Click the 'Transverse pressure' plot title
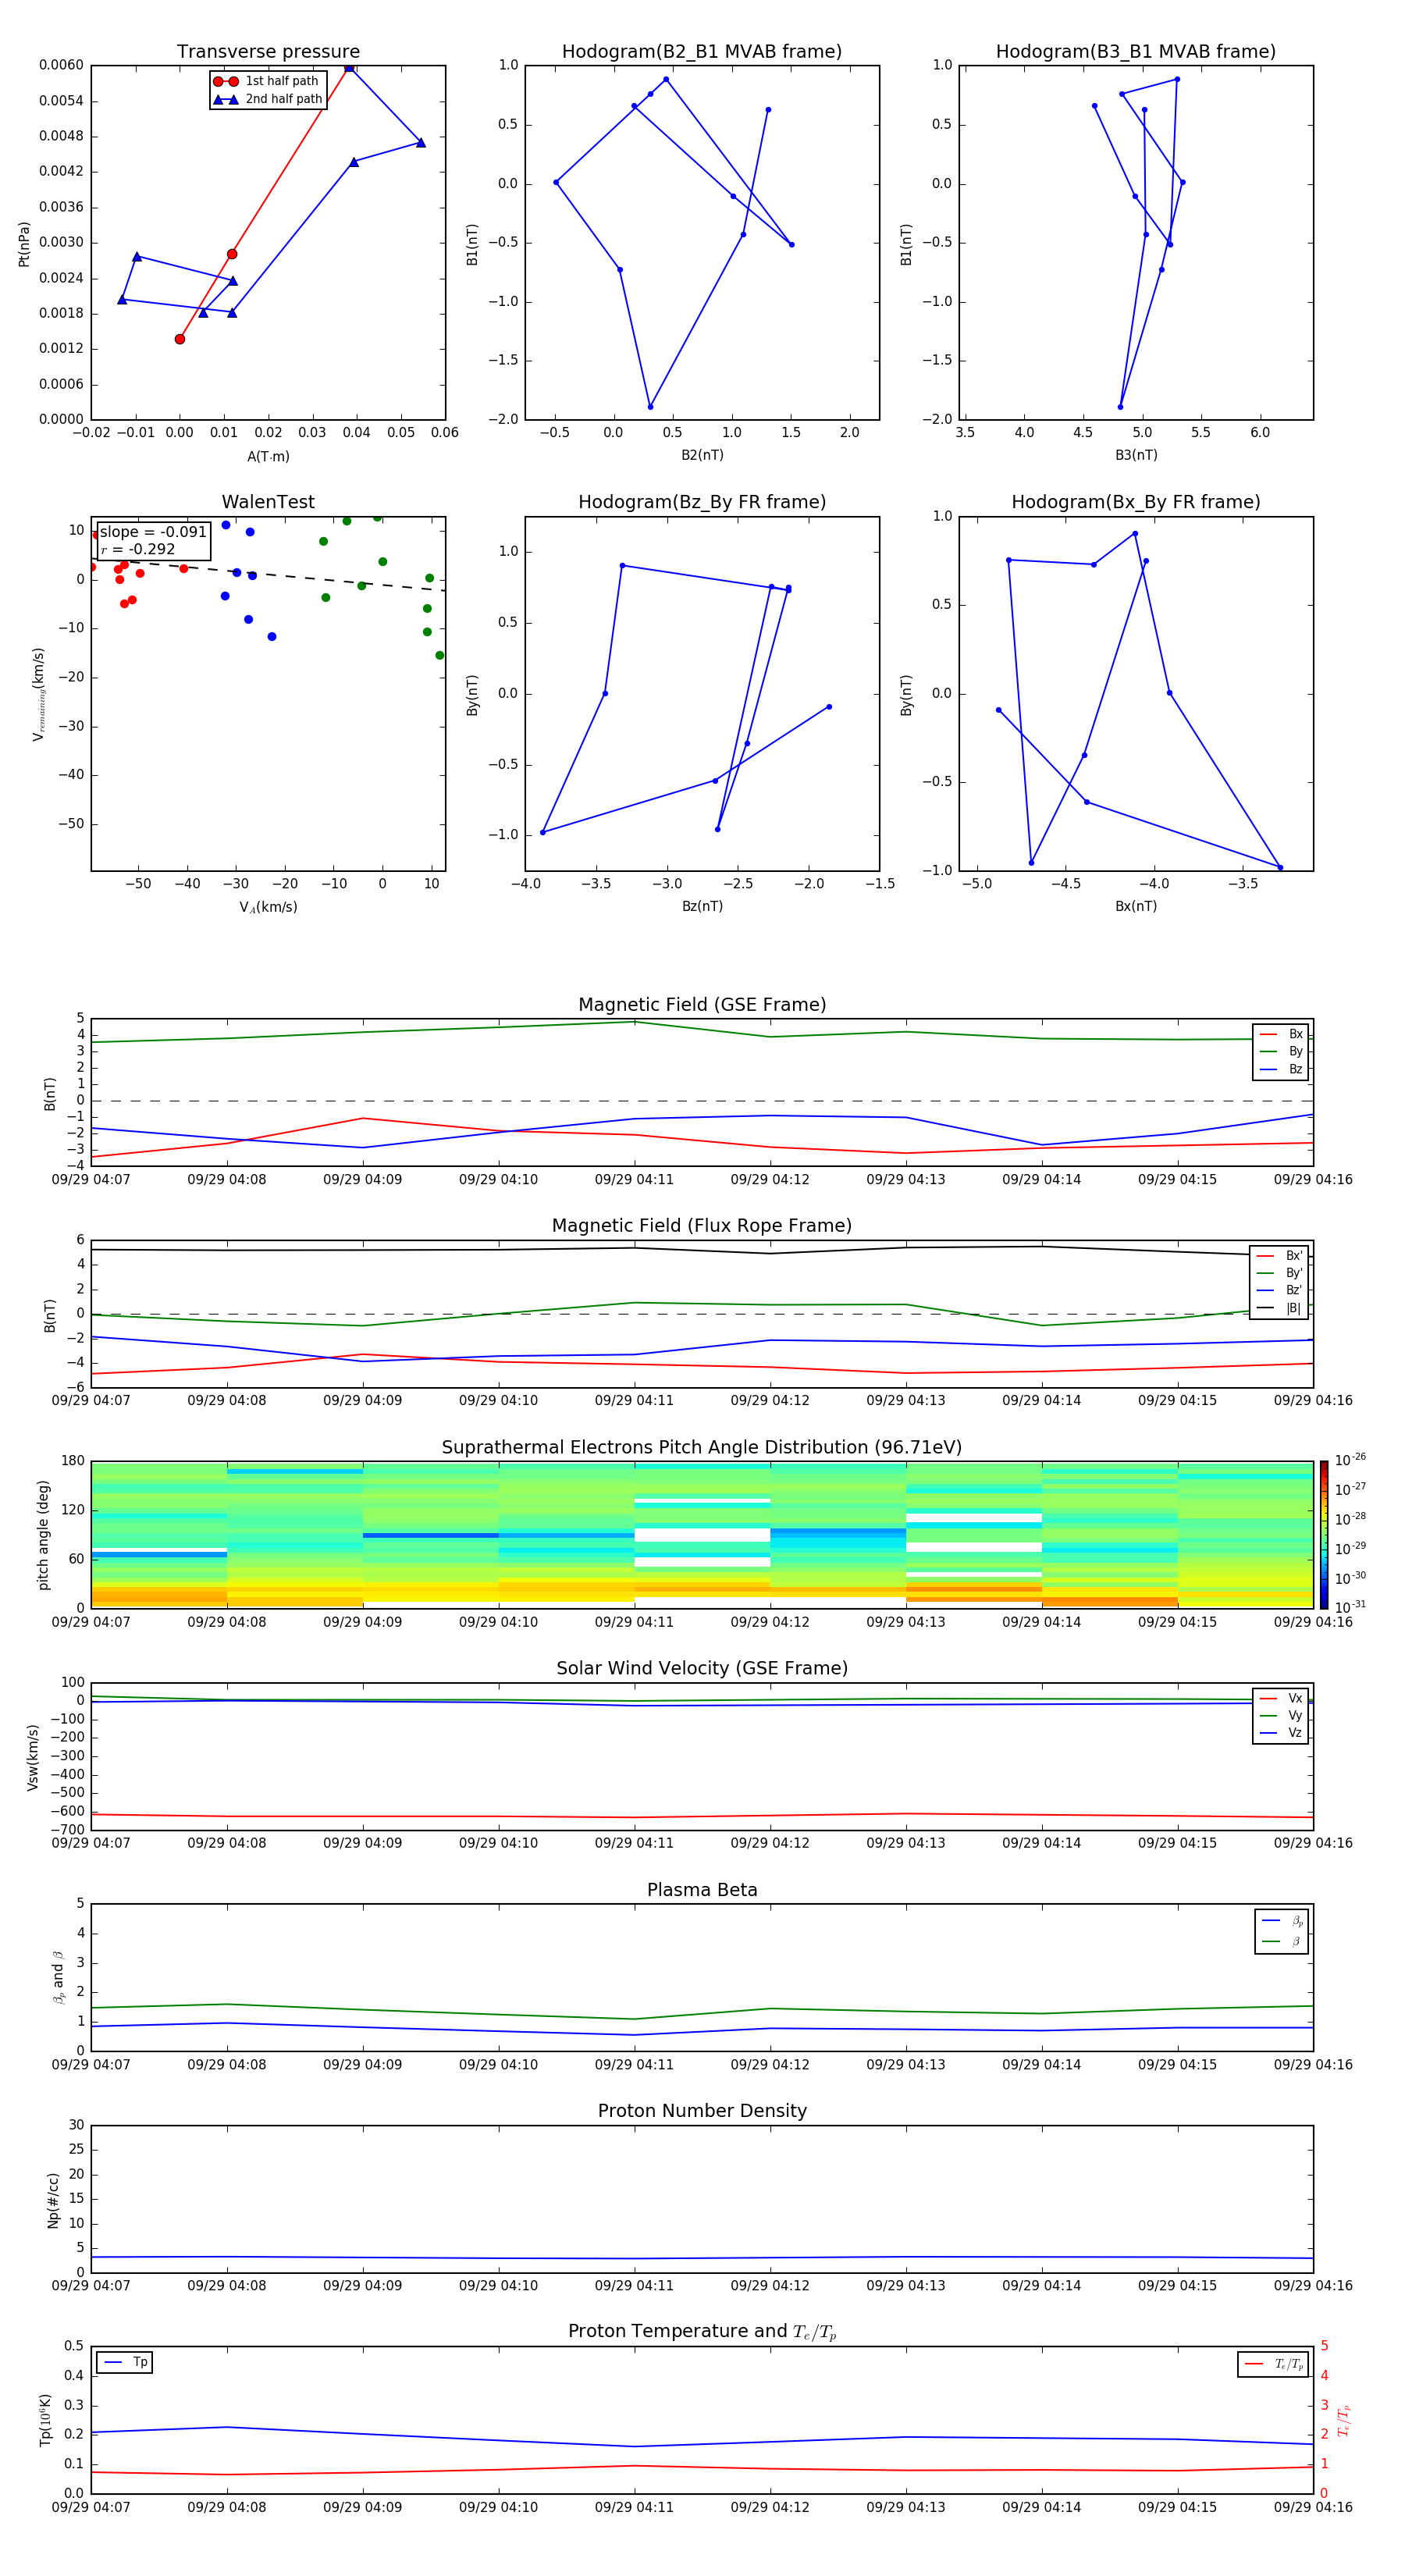Image resolution: width=1405 pixels, height=2576 pixels. pos(268,52)
